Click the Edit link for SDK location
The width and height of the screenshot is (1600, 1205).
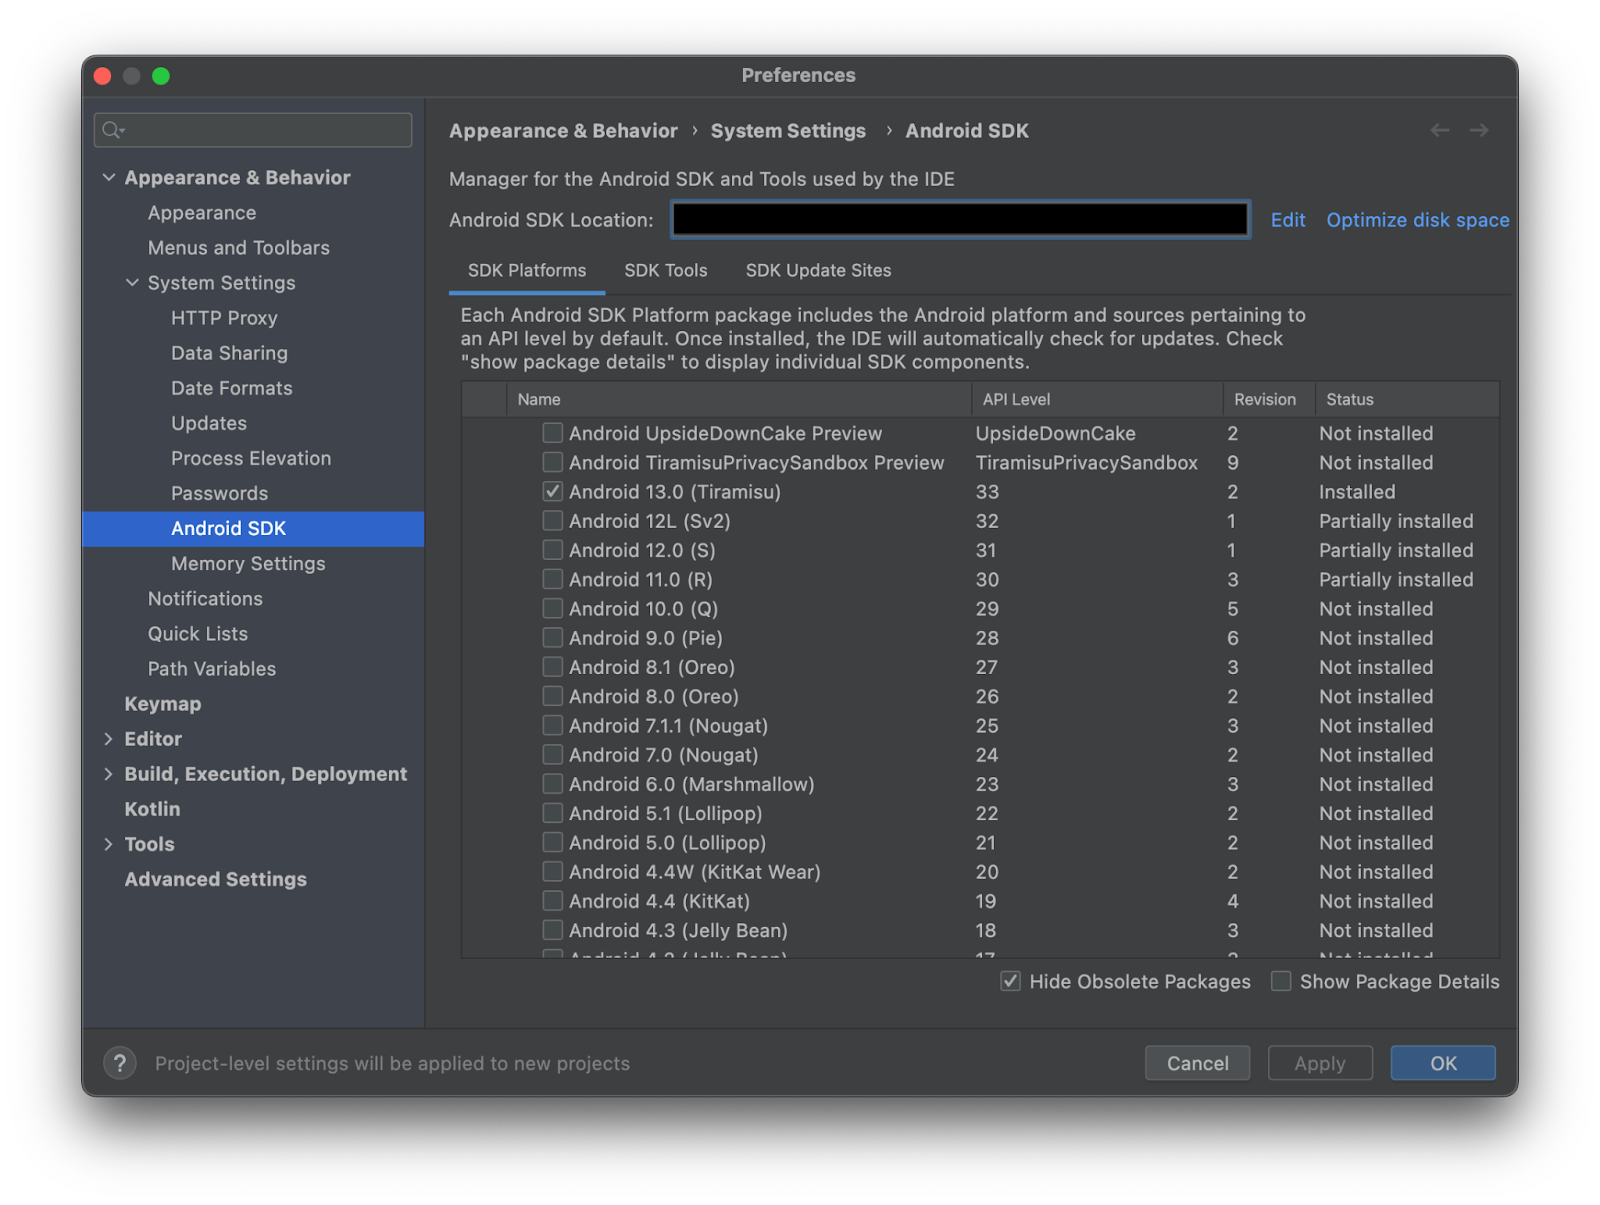[1288, 220]
